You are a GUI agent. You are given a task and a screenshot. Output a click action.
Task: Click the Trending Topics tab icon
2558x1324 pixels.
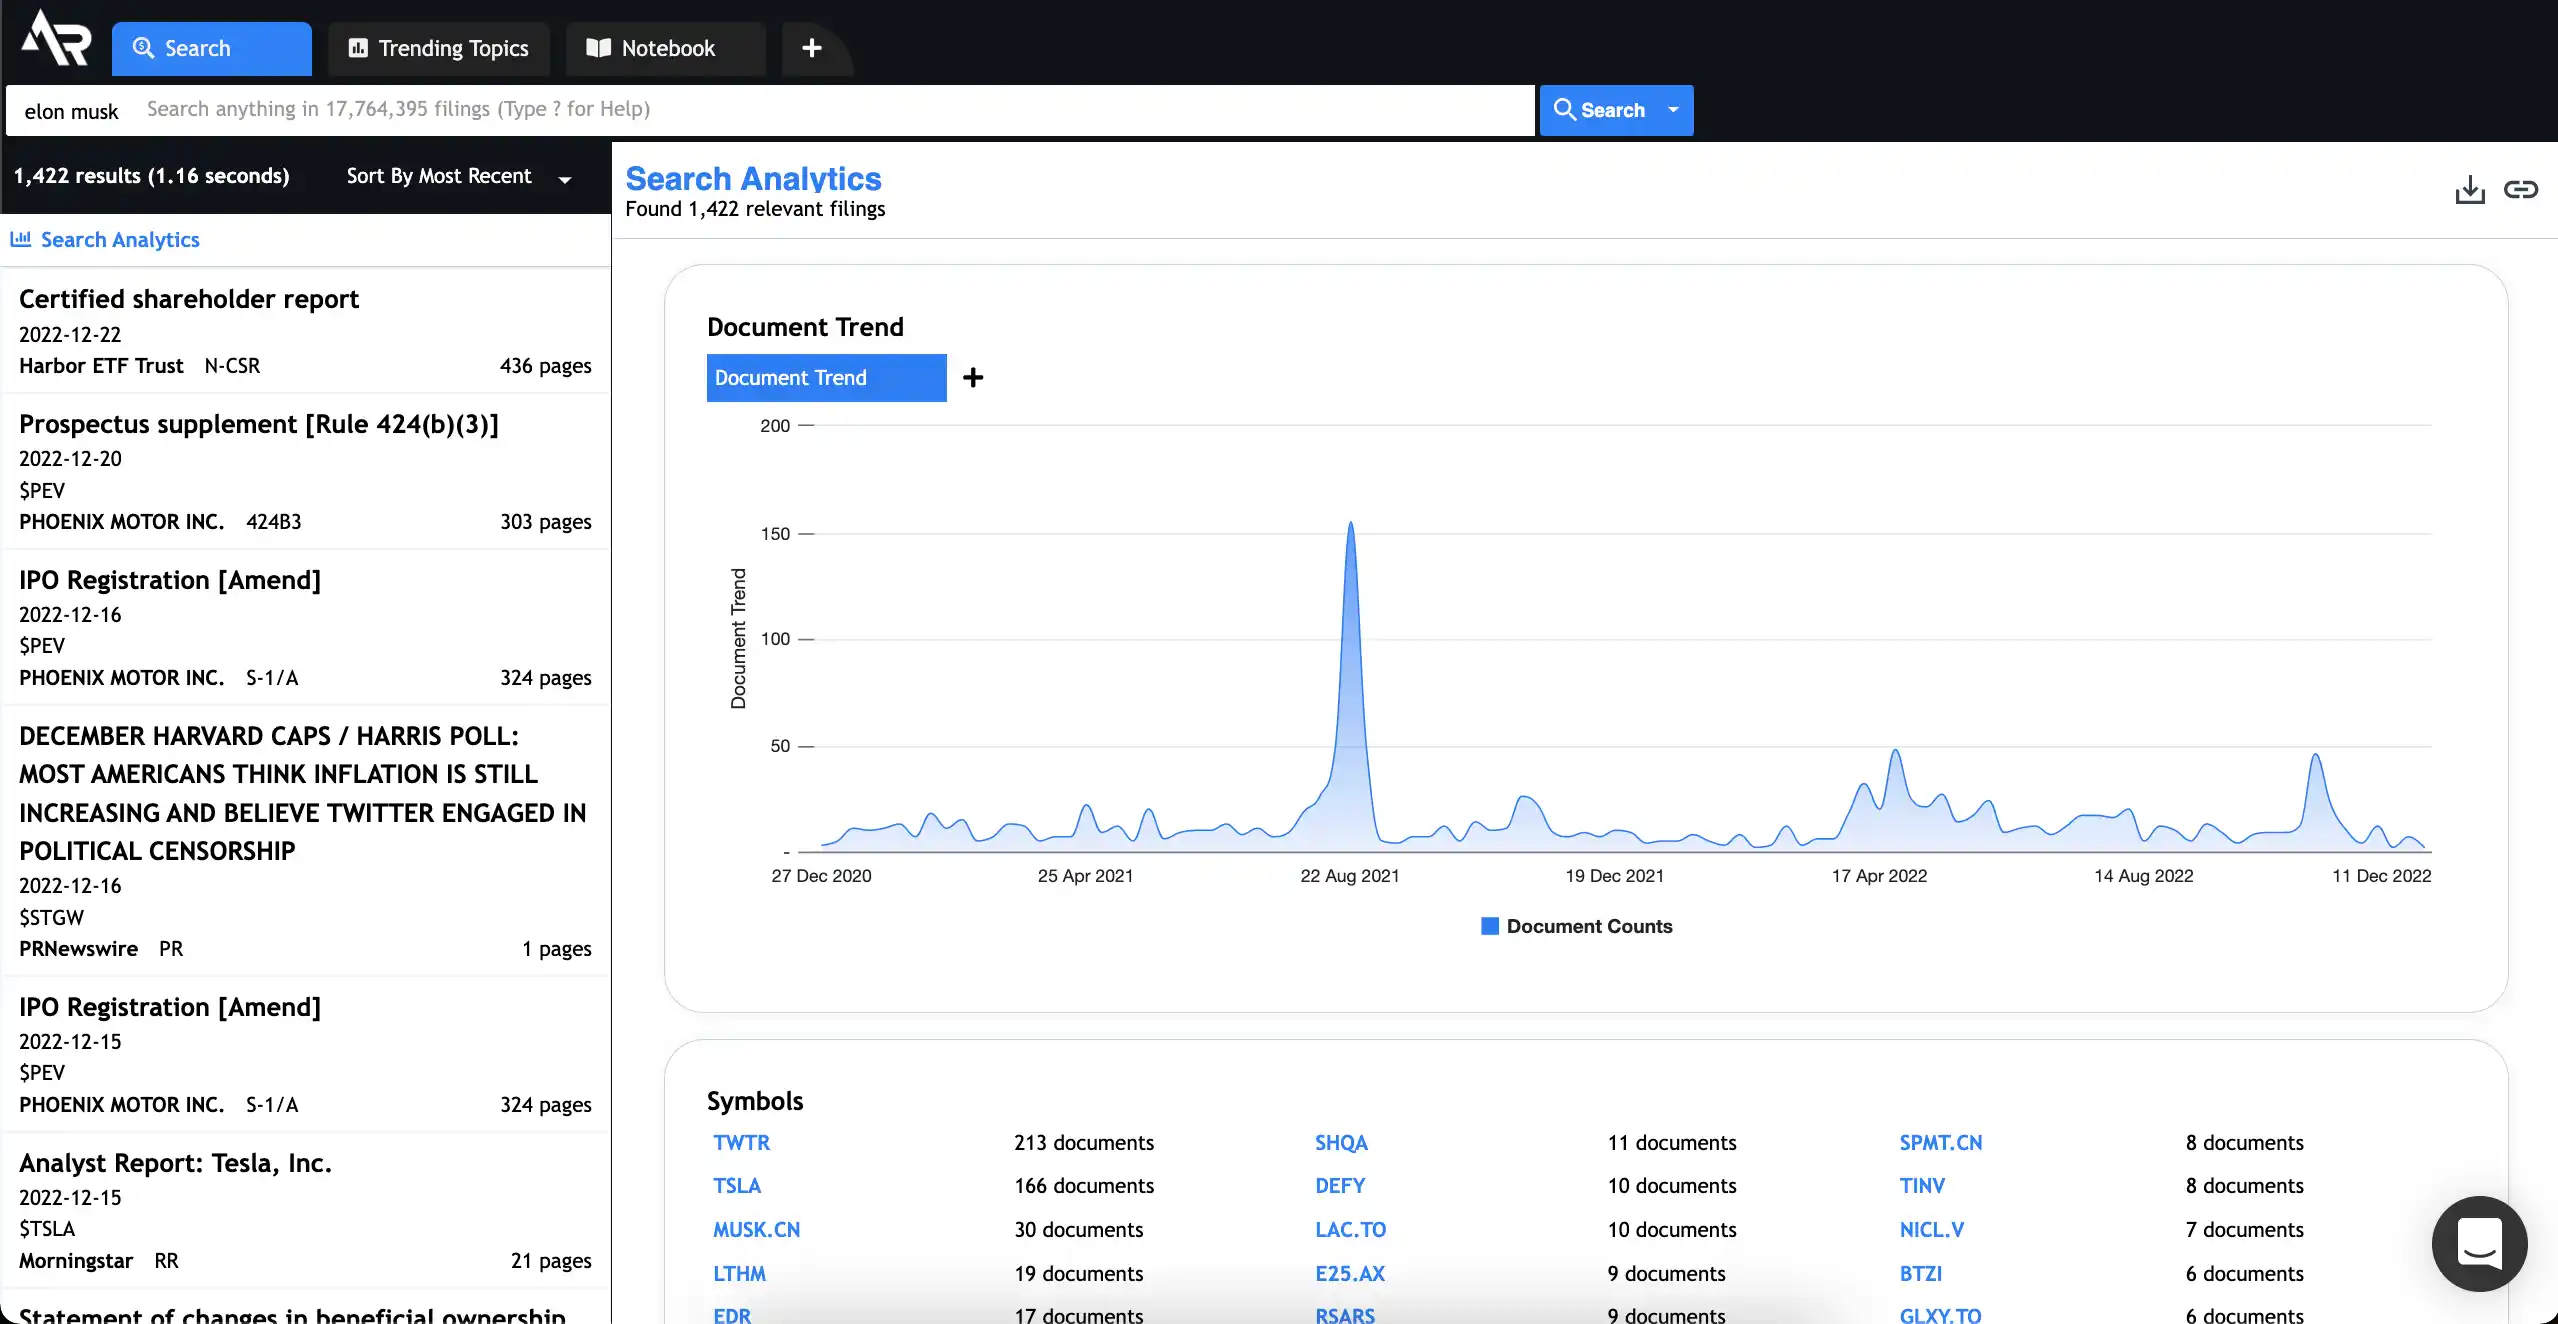coord(358,48)
